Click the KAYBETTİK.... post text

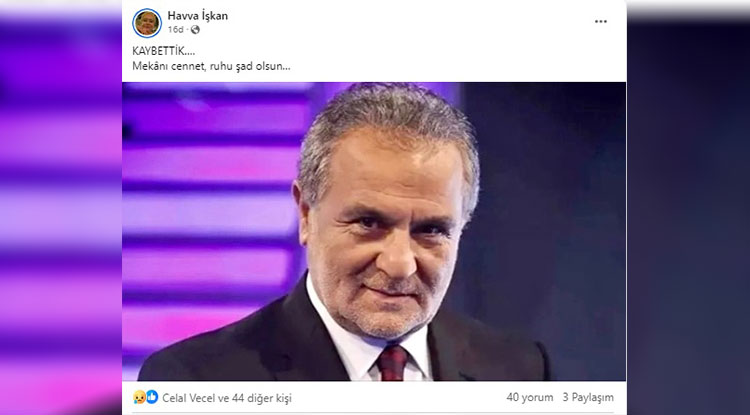point(164,52)
